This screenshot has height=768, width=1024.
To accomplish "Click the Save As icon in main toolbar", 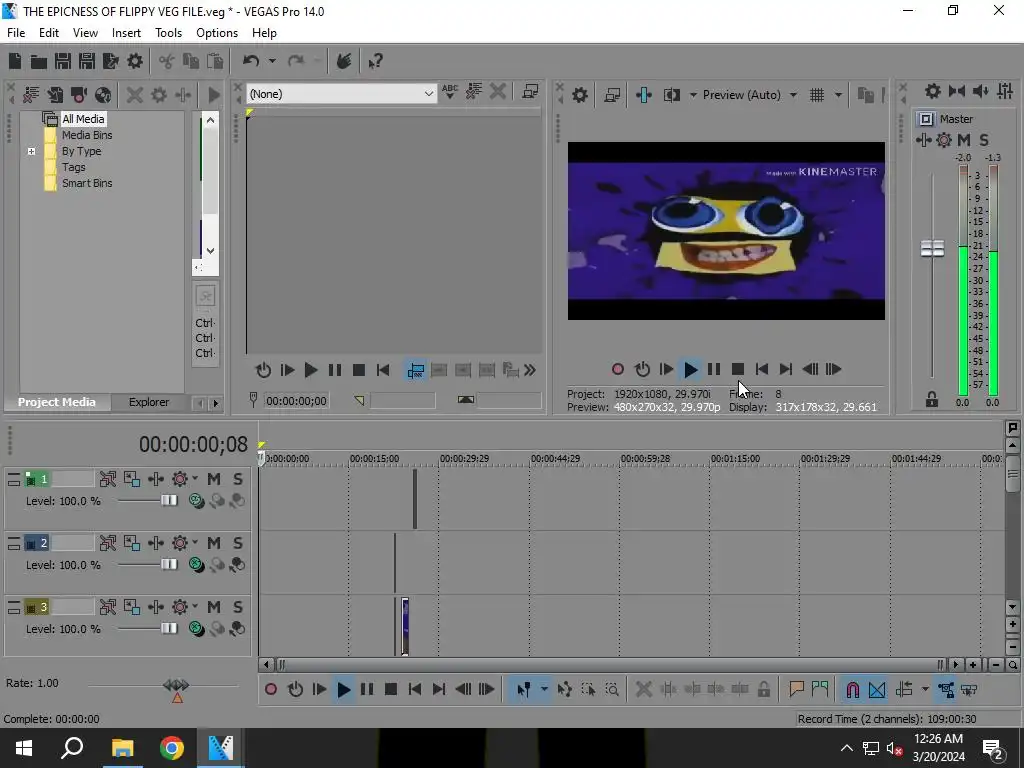I will click(x=87, y=61).
